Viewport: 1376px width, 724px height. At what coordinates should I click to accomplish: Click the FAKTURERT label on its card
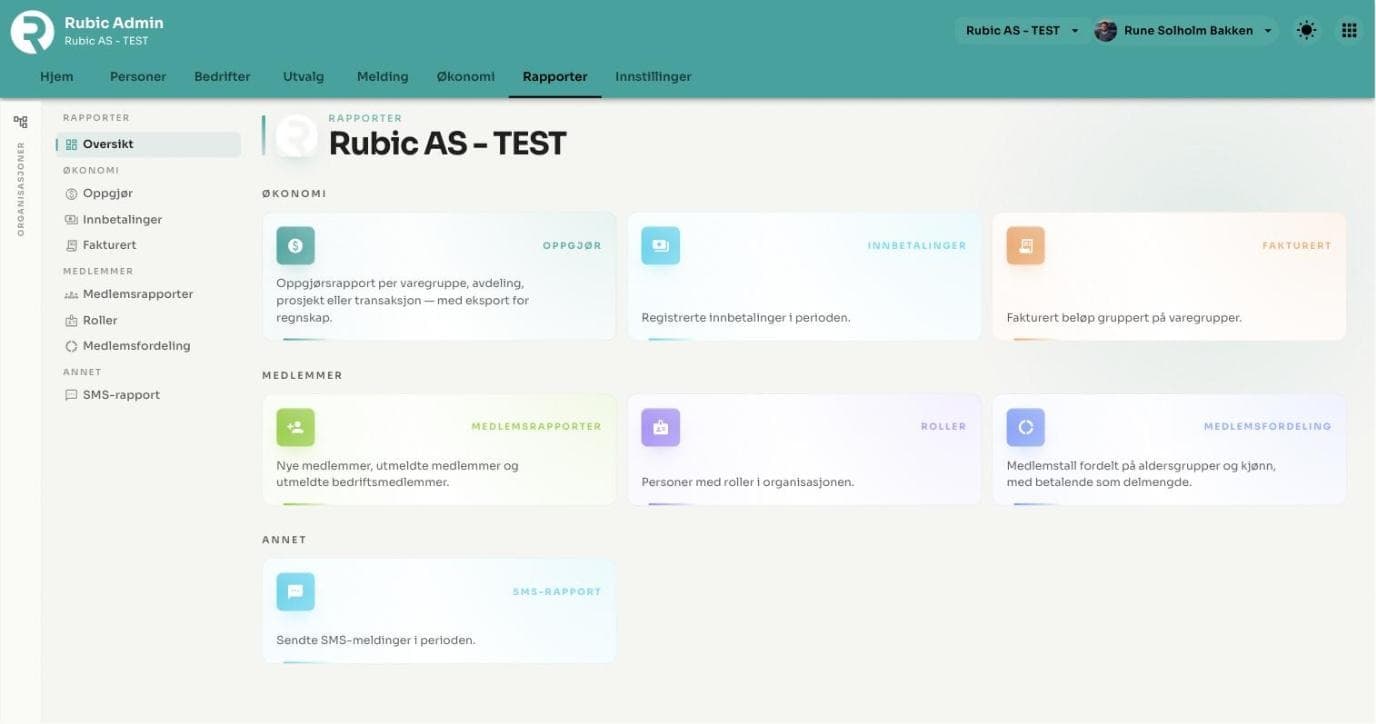(x=1297, y=245)
